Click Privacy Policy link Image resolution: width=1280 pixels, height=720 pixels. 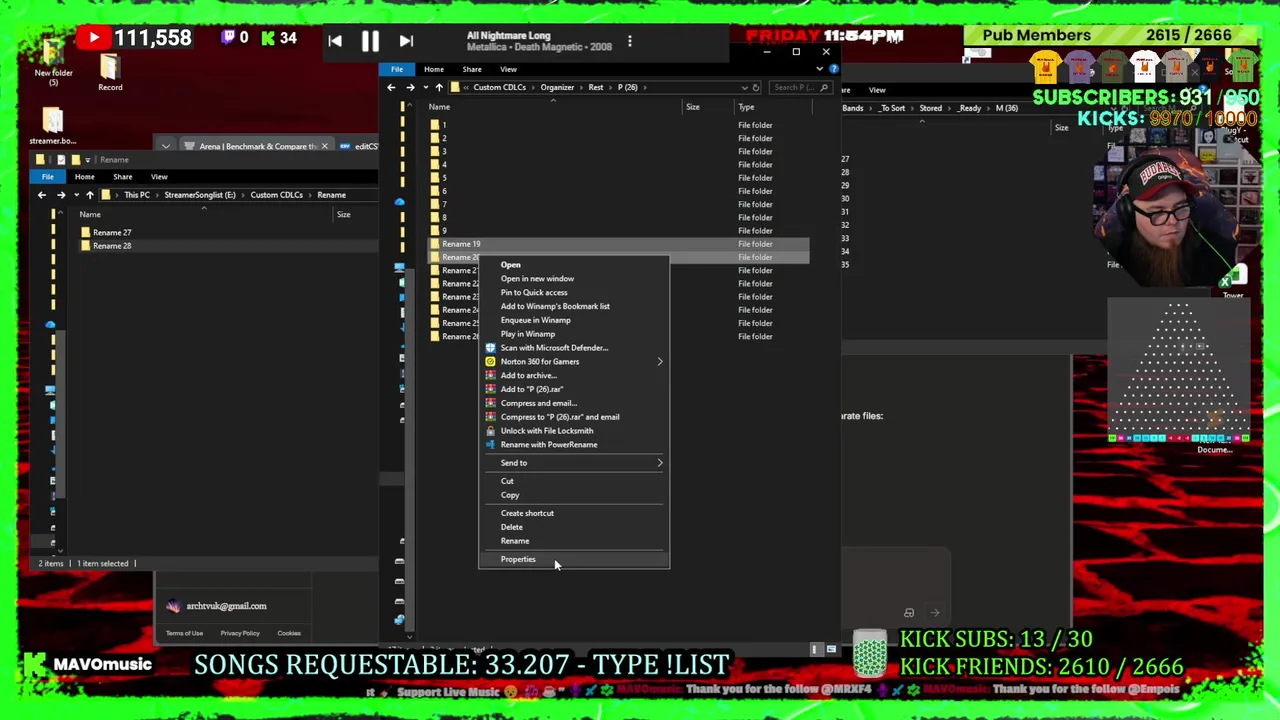(240, 633)
